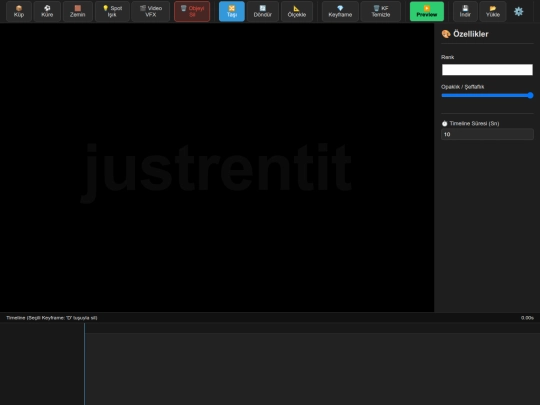
Task: Click the Timeline header label text
Action: pyautogui.click(x=52, y=318)
